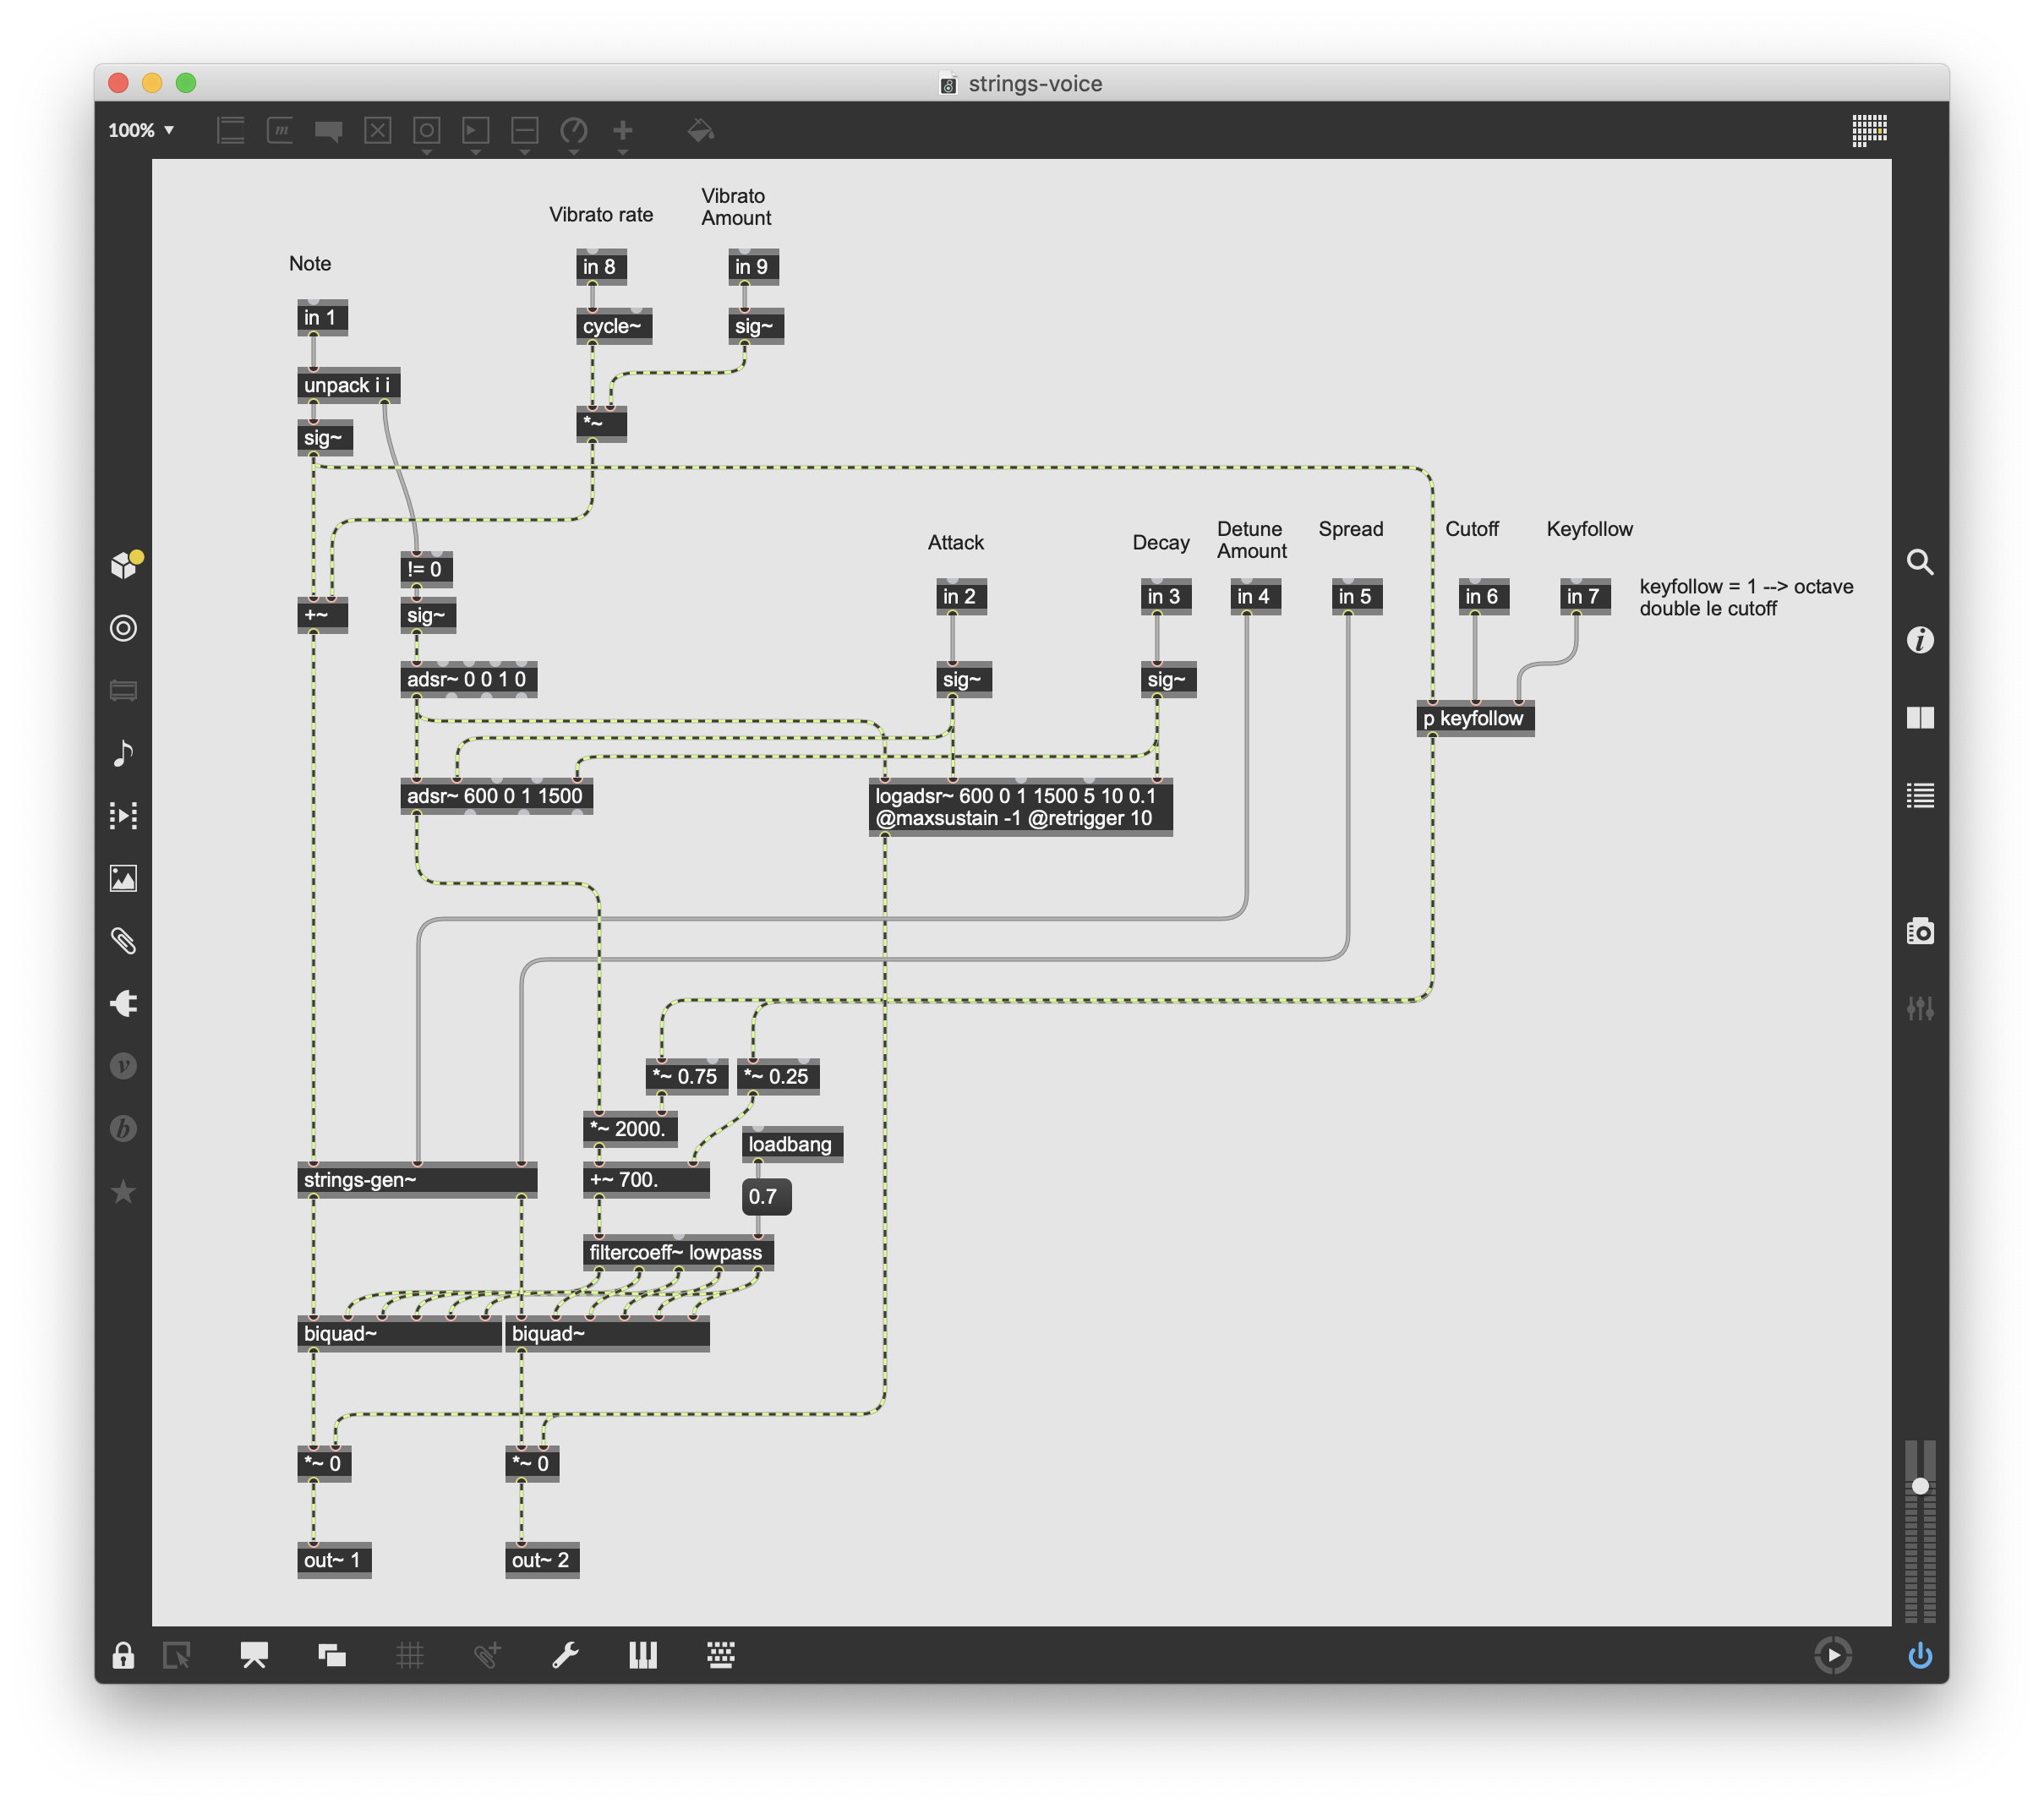Toggle the grid snap icon
Screen dimensions: 2044x1809
[x=409, y=1656]
